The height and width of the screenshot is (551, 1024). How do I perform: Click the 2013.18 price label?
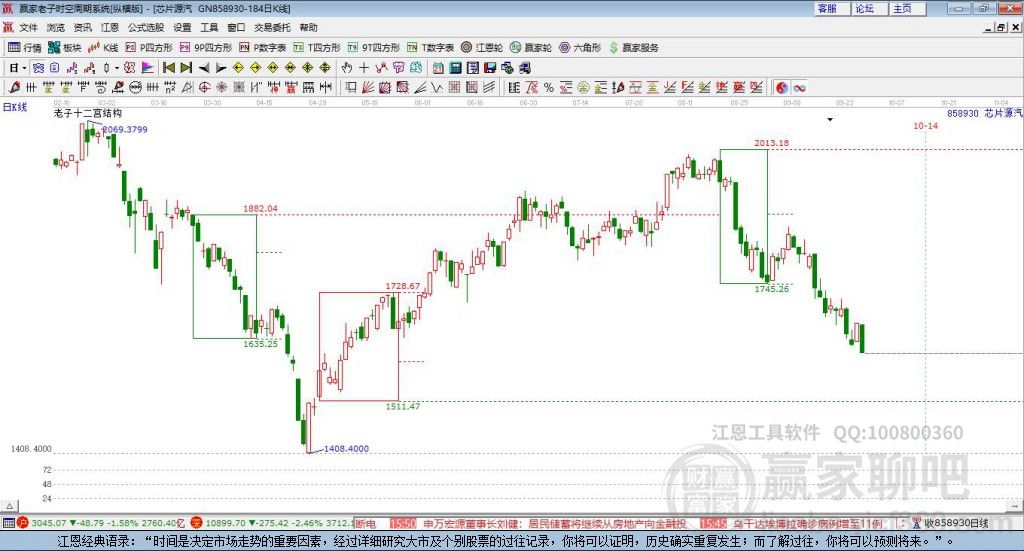[771, 143]
